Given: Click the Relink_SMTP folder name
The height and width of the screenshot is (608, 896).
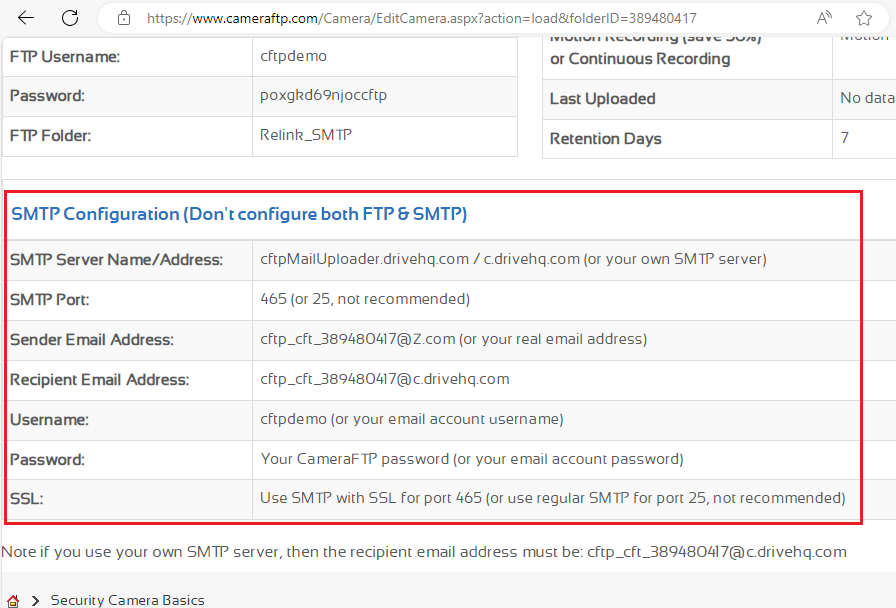Looking at the screenshot, I should [x=306, y=135].
